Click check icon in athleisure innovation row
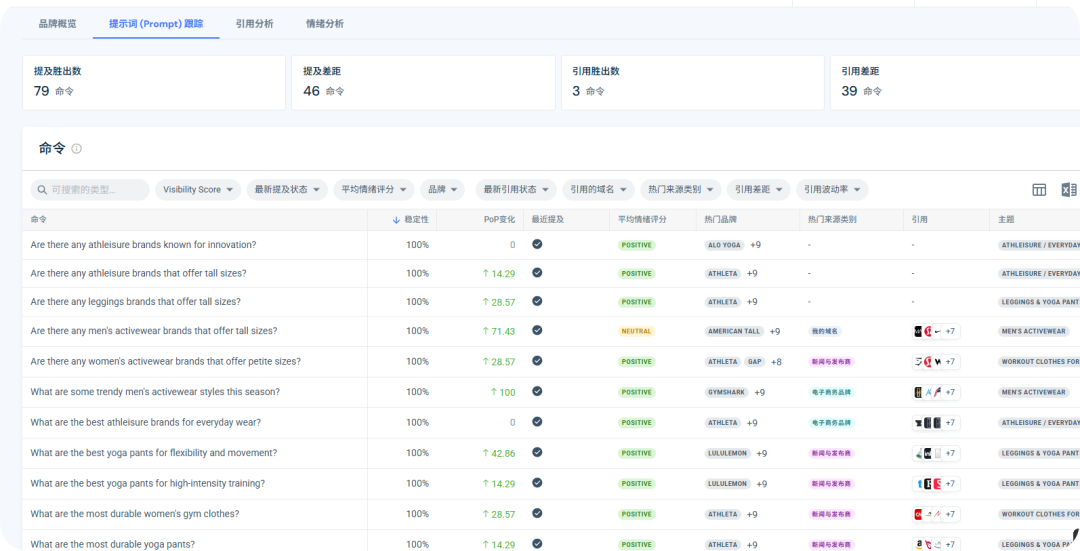Image resolution: width=1080 pixels, height=551 pixels. point(537,244)
